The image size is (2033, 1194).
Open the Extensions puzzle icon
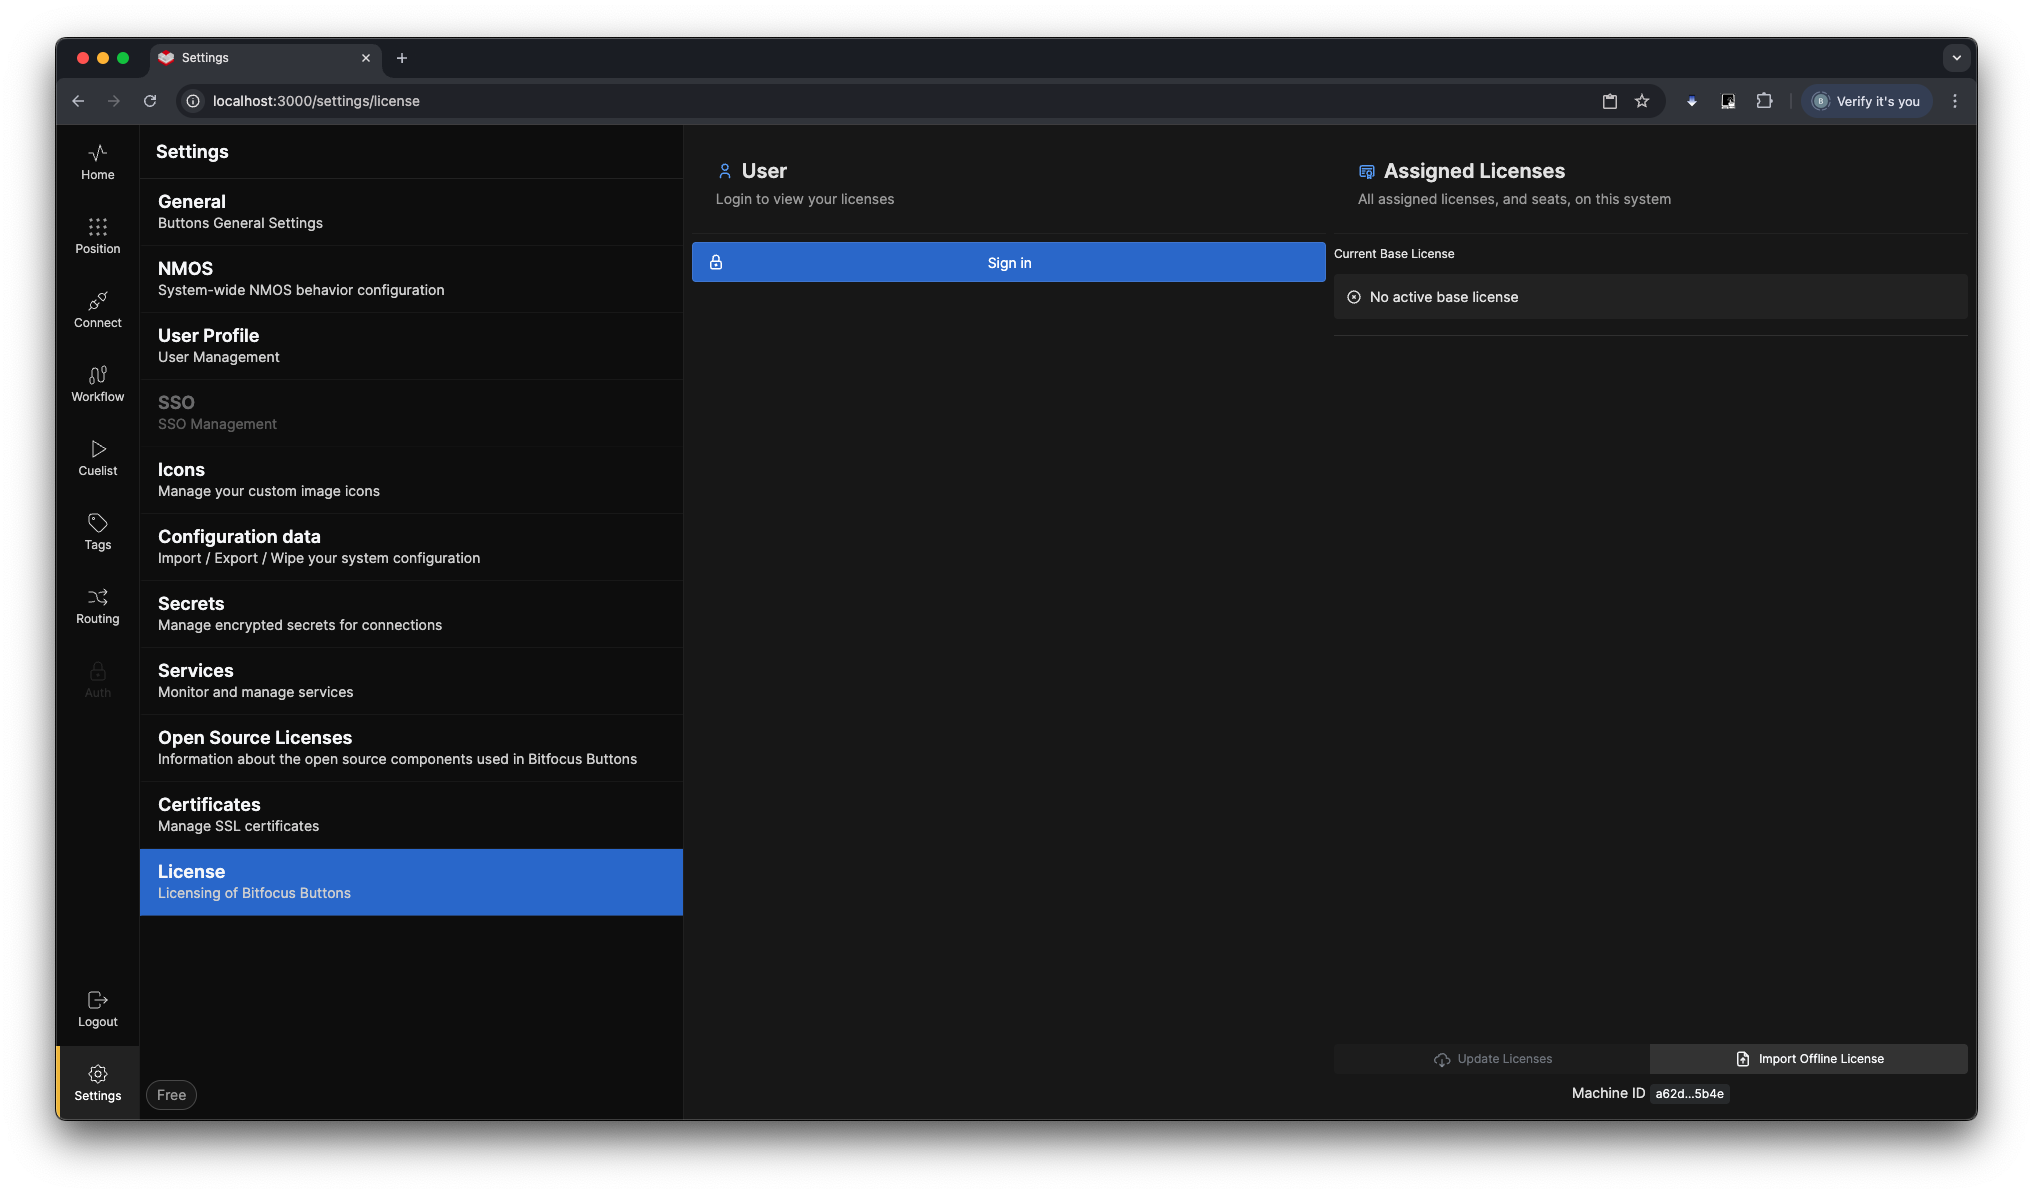click(x=1764, y=101)
